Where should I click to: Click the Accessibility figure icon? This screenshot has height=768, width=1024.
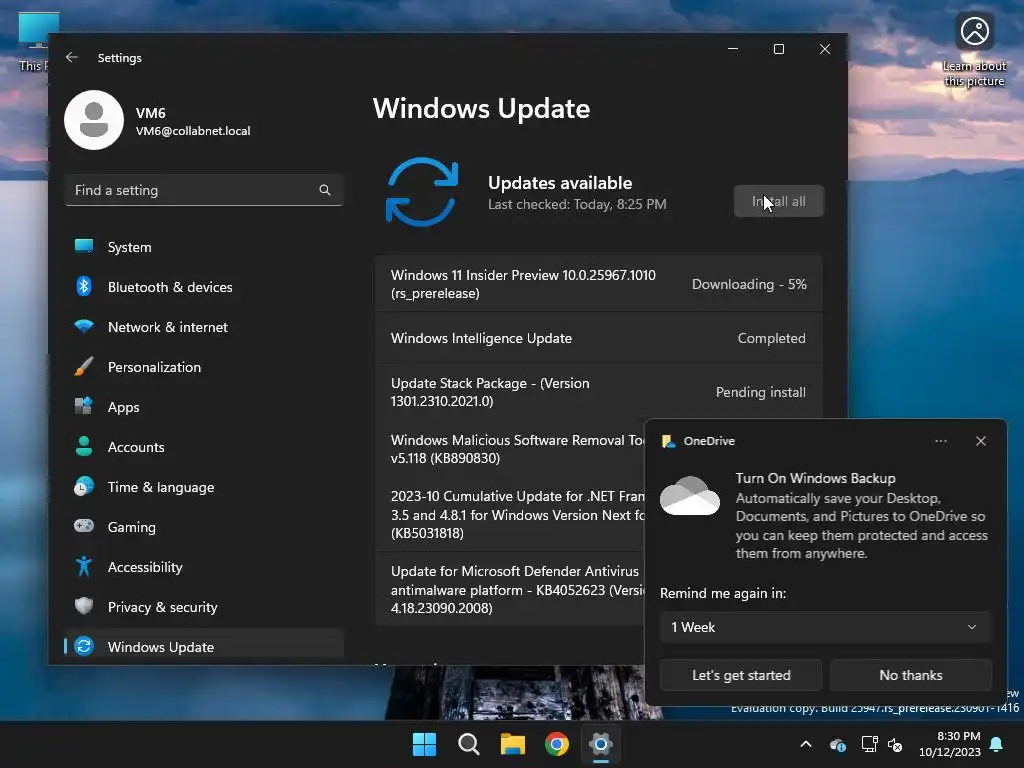coord(84,566)
